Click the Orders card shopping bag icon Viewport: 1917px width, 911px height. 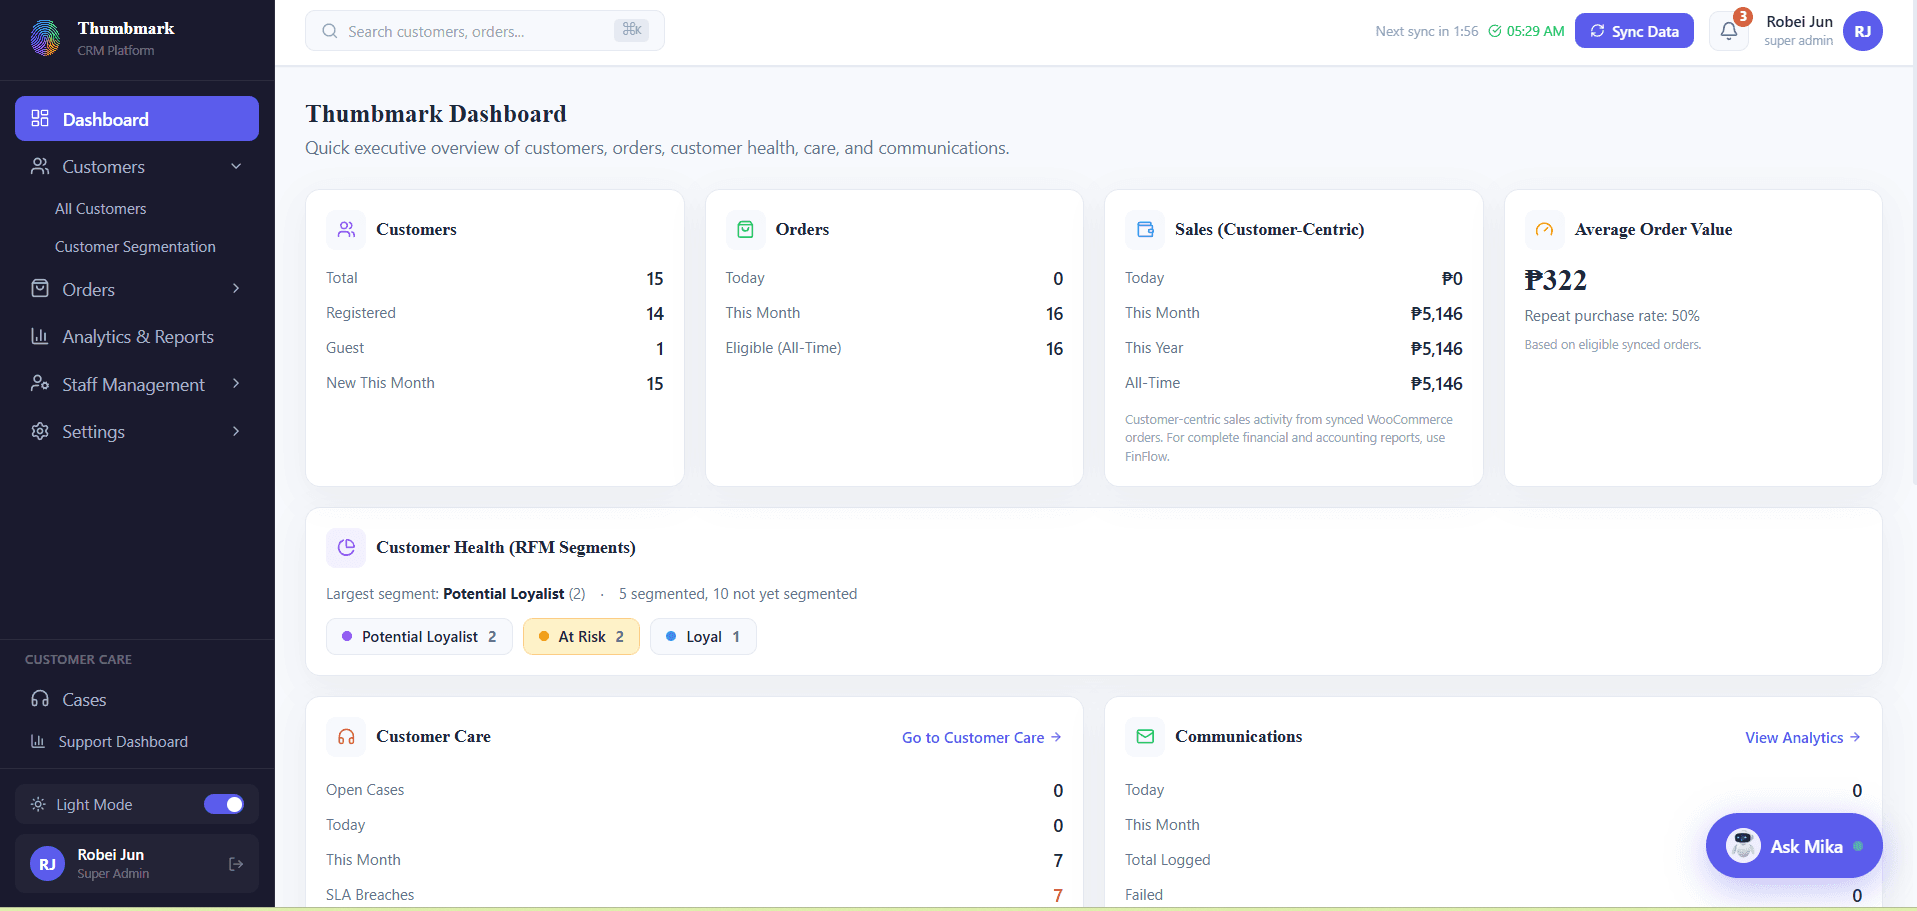point(745,229)
